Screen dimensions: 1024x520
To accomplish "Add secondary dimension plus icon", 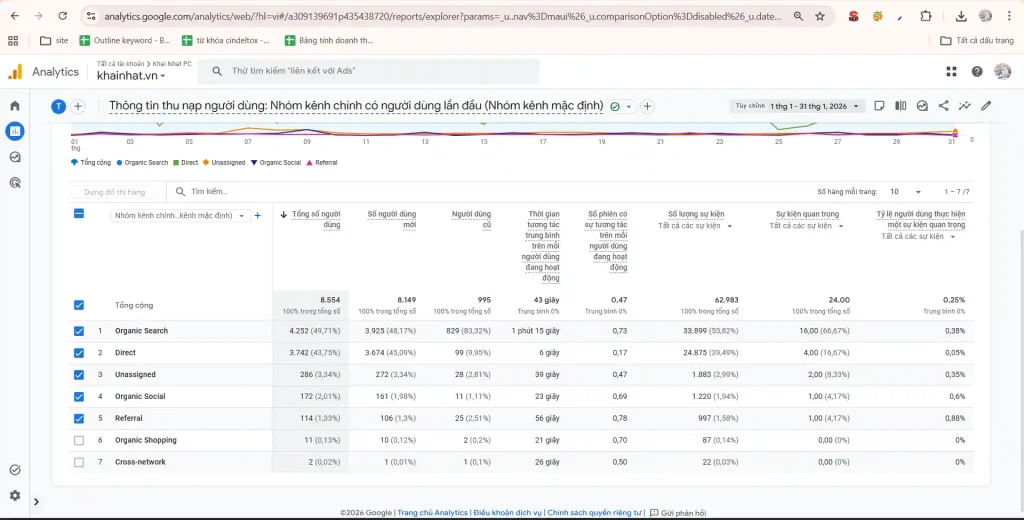I will click(x=257, y=215).
